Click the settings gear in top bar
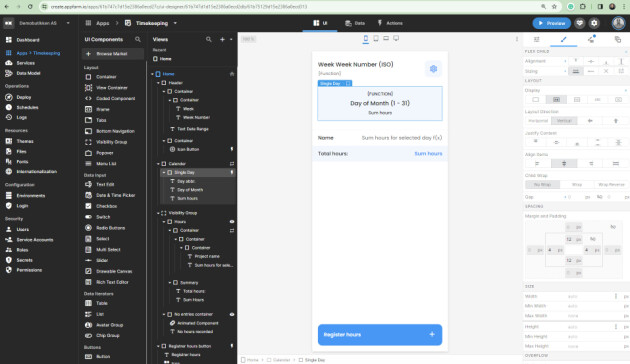630x364 pixels. click(x=594, y=23)
